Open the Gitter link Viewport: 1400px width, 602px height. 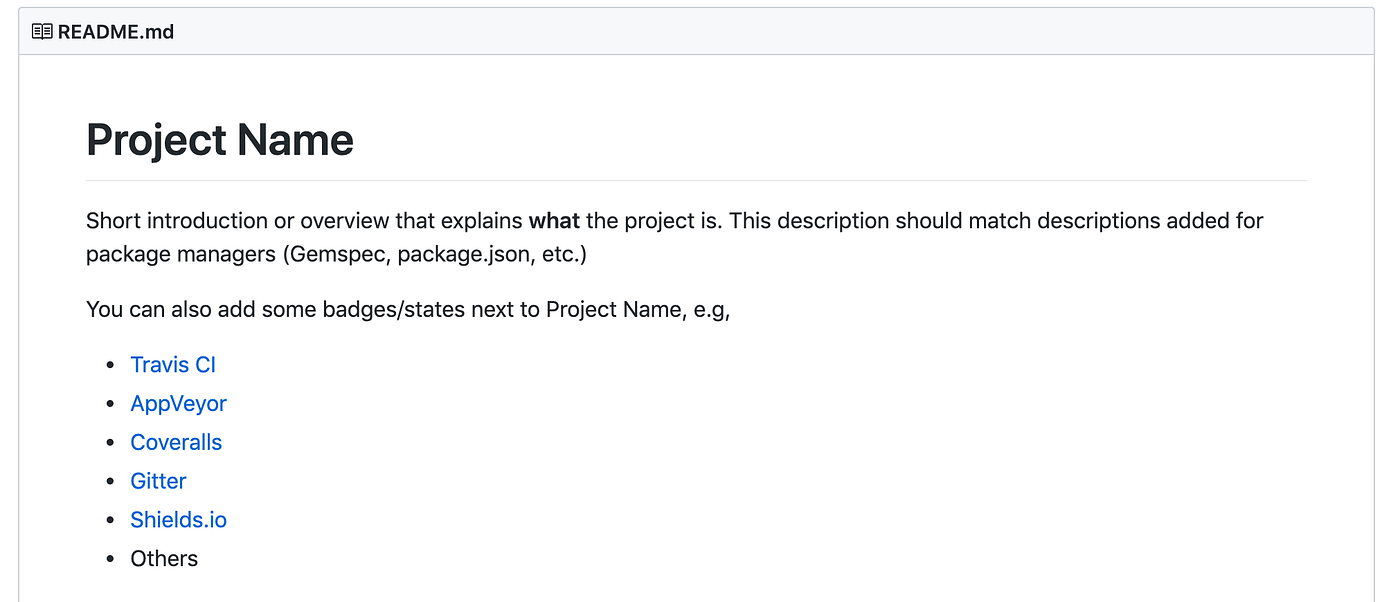[x=158, y=482]
